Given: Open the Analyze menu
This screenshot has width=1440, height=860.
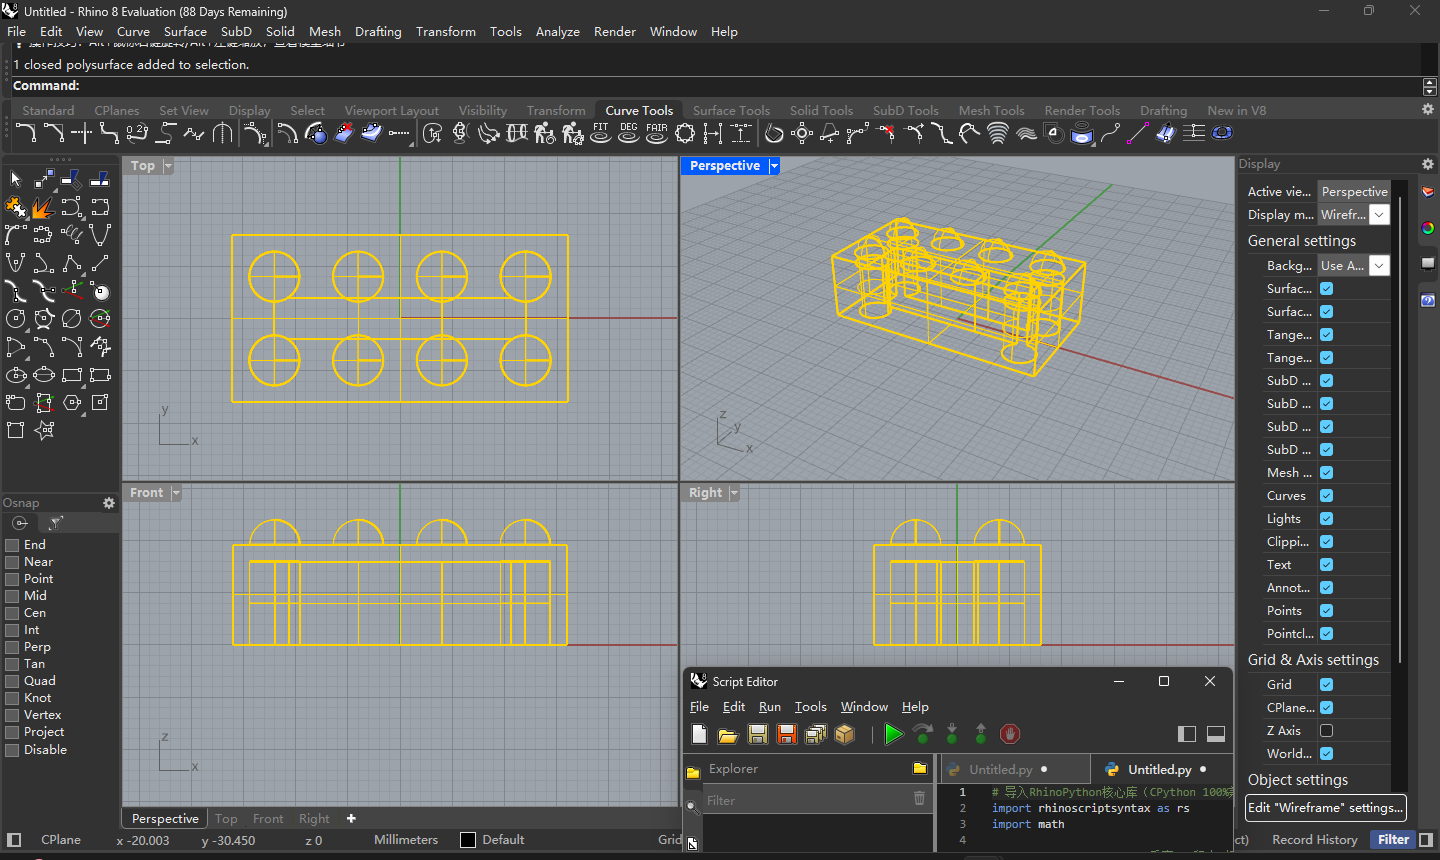Looking at the screenshot, I should tap(557, 32).
